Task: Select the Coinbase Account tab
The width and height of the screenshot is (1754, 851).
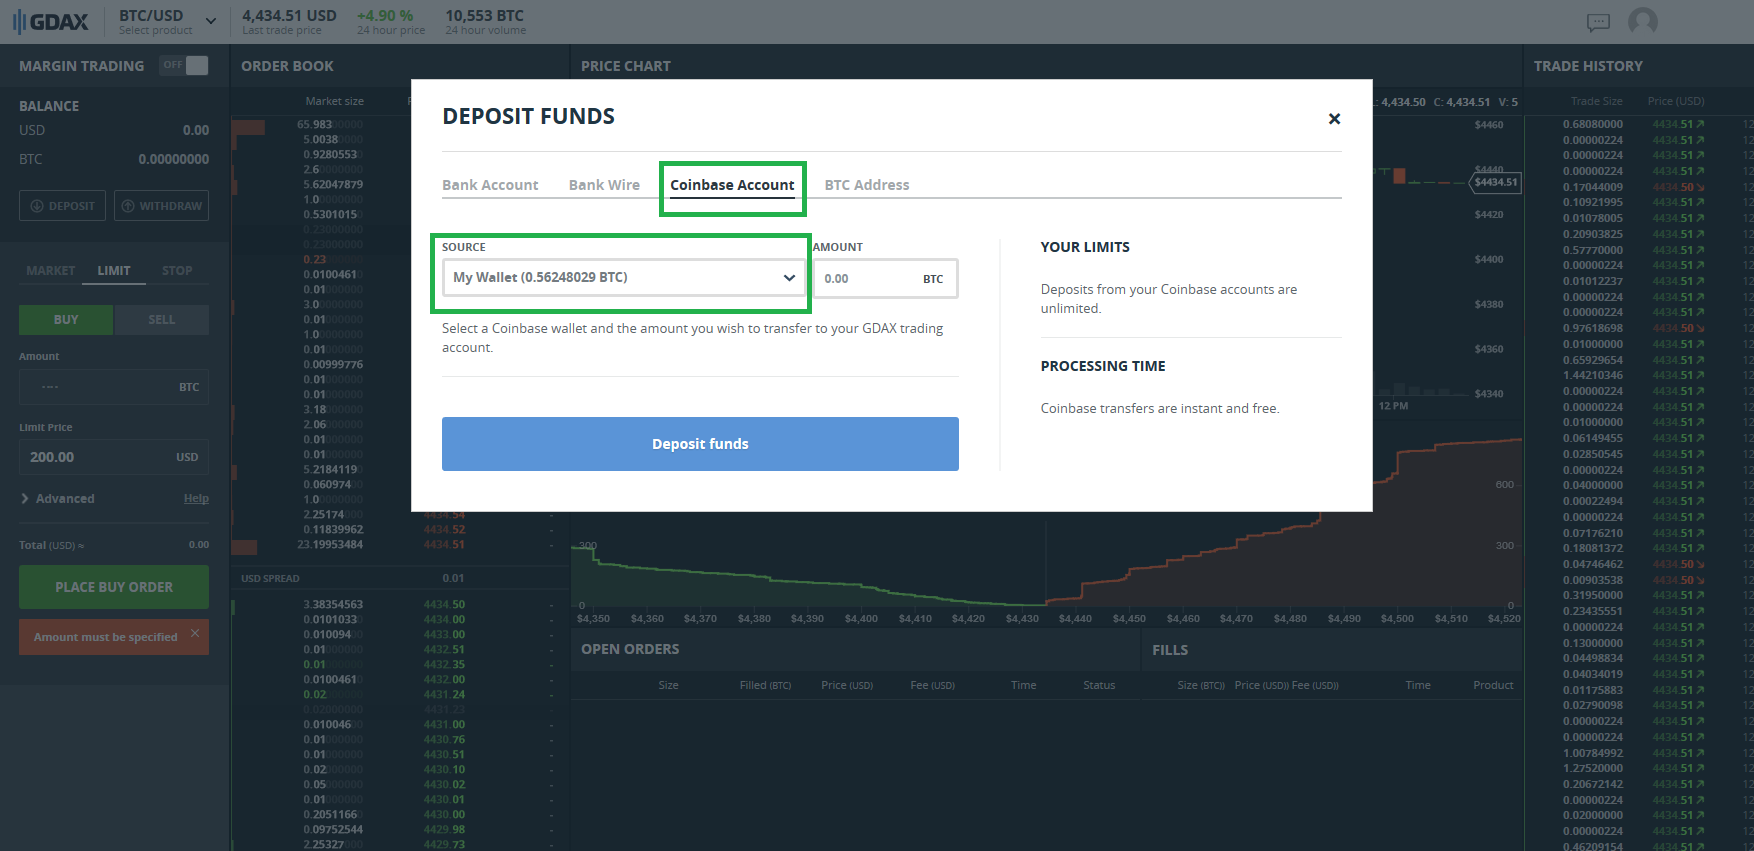Action: (732, 185)
